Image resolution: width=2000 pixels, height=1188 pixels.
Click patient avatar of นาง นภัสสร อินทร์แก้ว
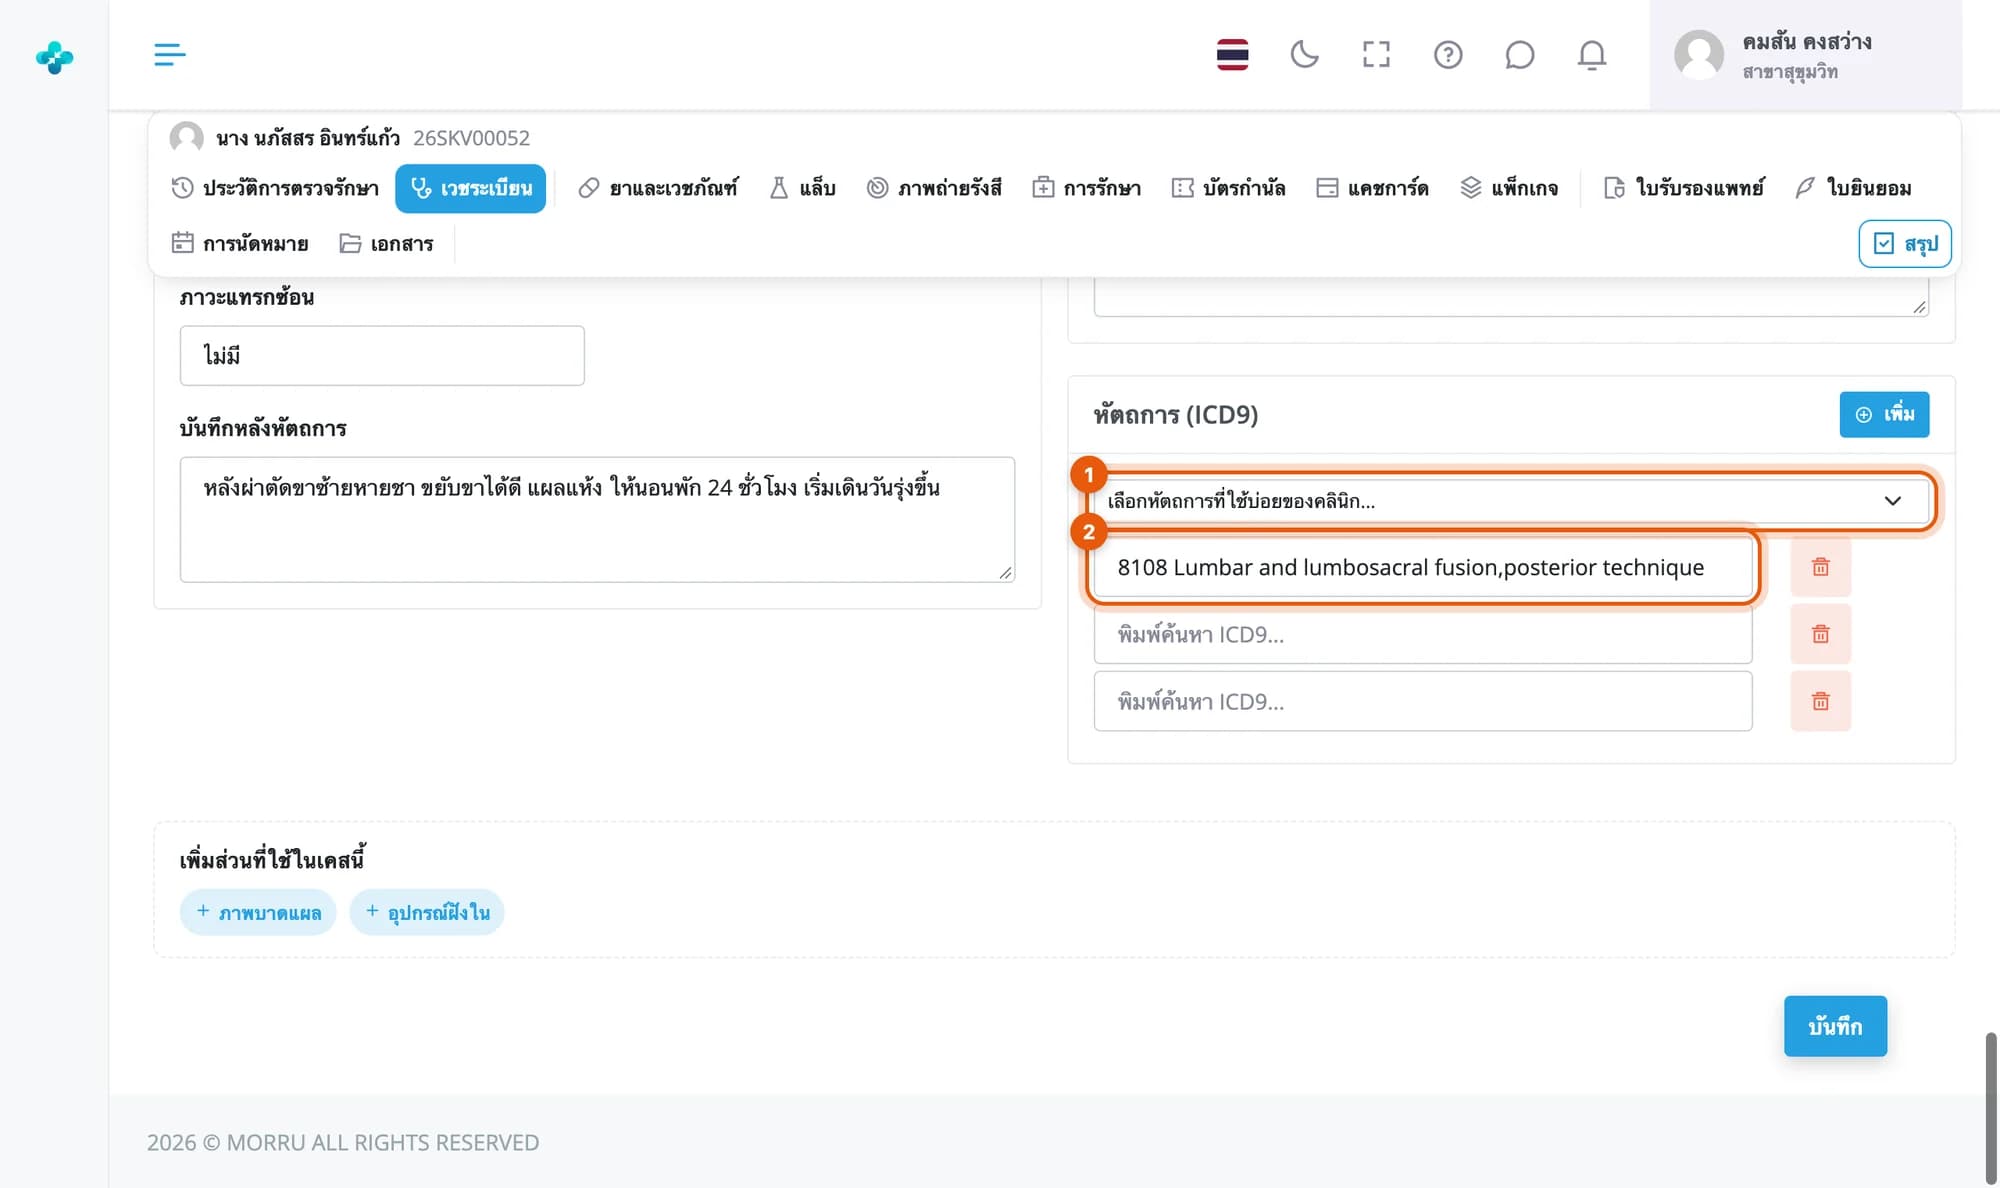tap(187, 138)
